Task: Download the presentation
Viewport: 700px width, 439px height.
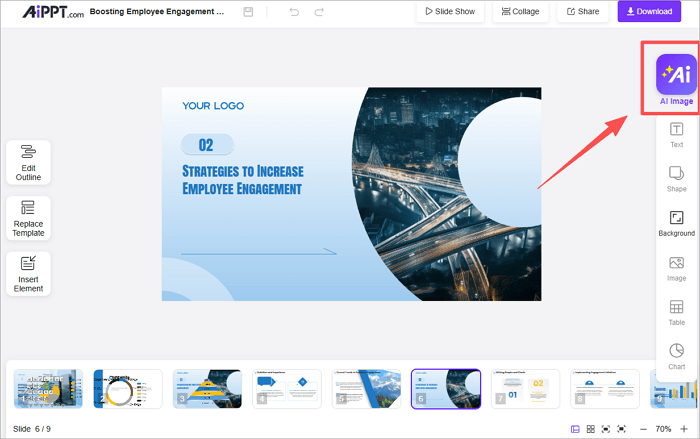Action: coord(657,12)
